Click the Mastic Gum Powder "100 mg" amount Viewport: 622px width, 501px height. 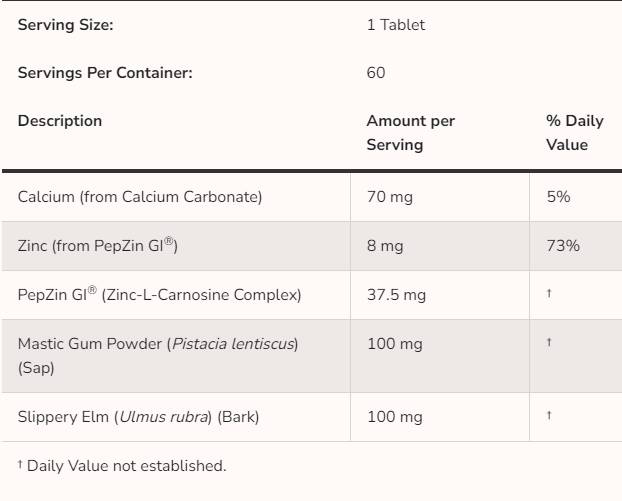click(x=395, y=344)
